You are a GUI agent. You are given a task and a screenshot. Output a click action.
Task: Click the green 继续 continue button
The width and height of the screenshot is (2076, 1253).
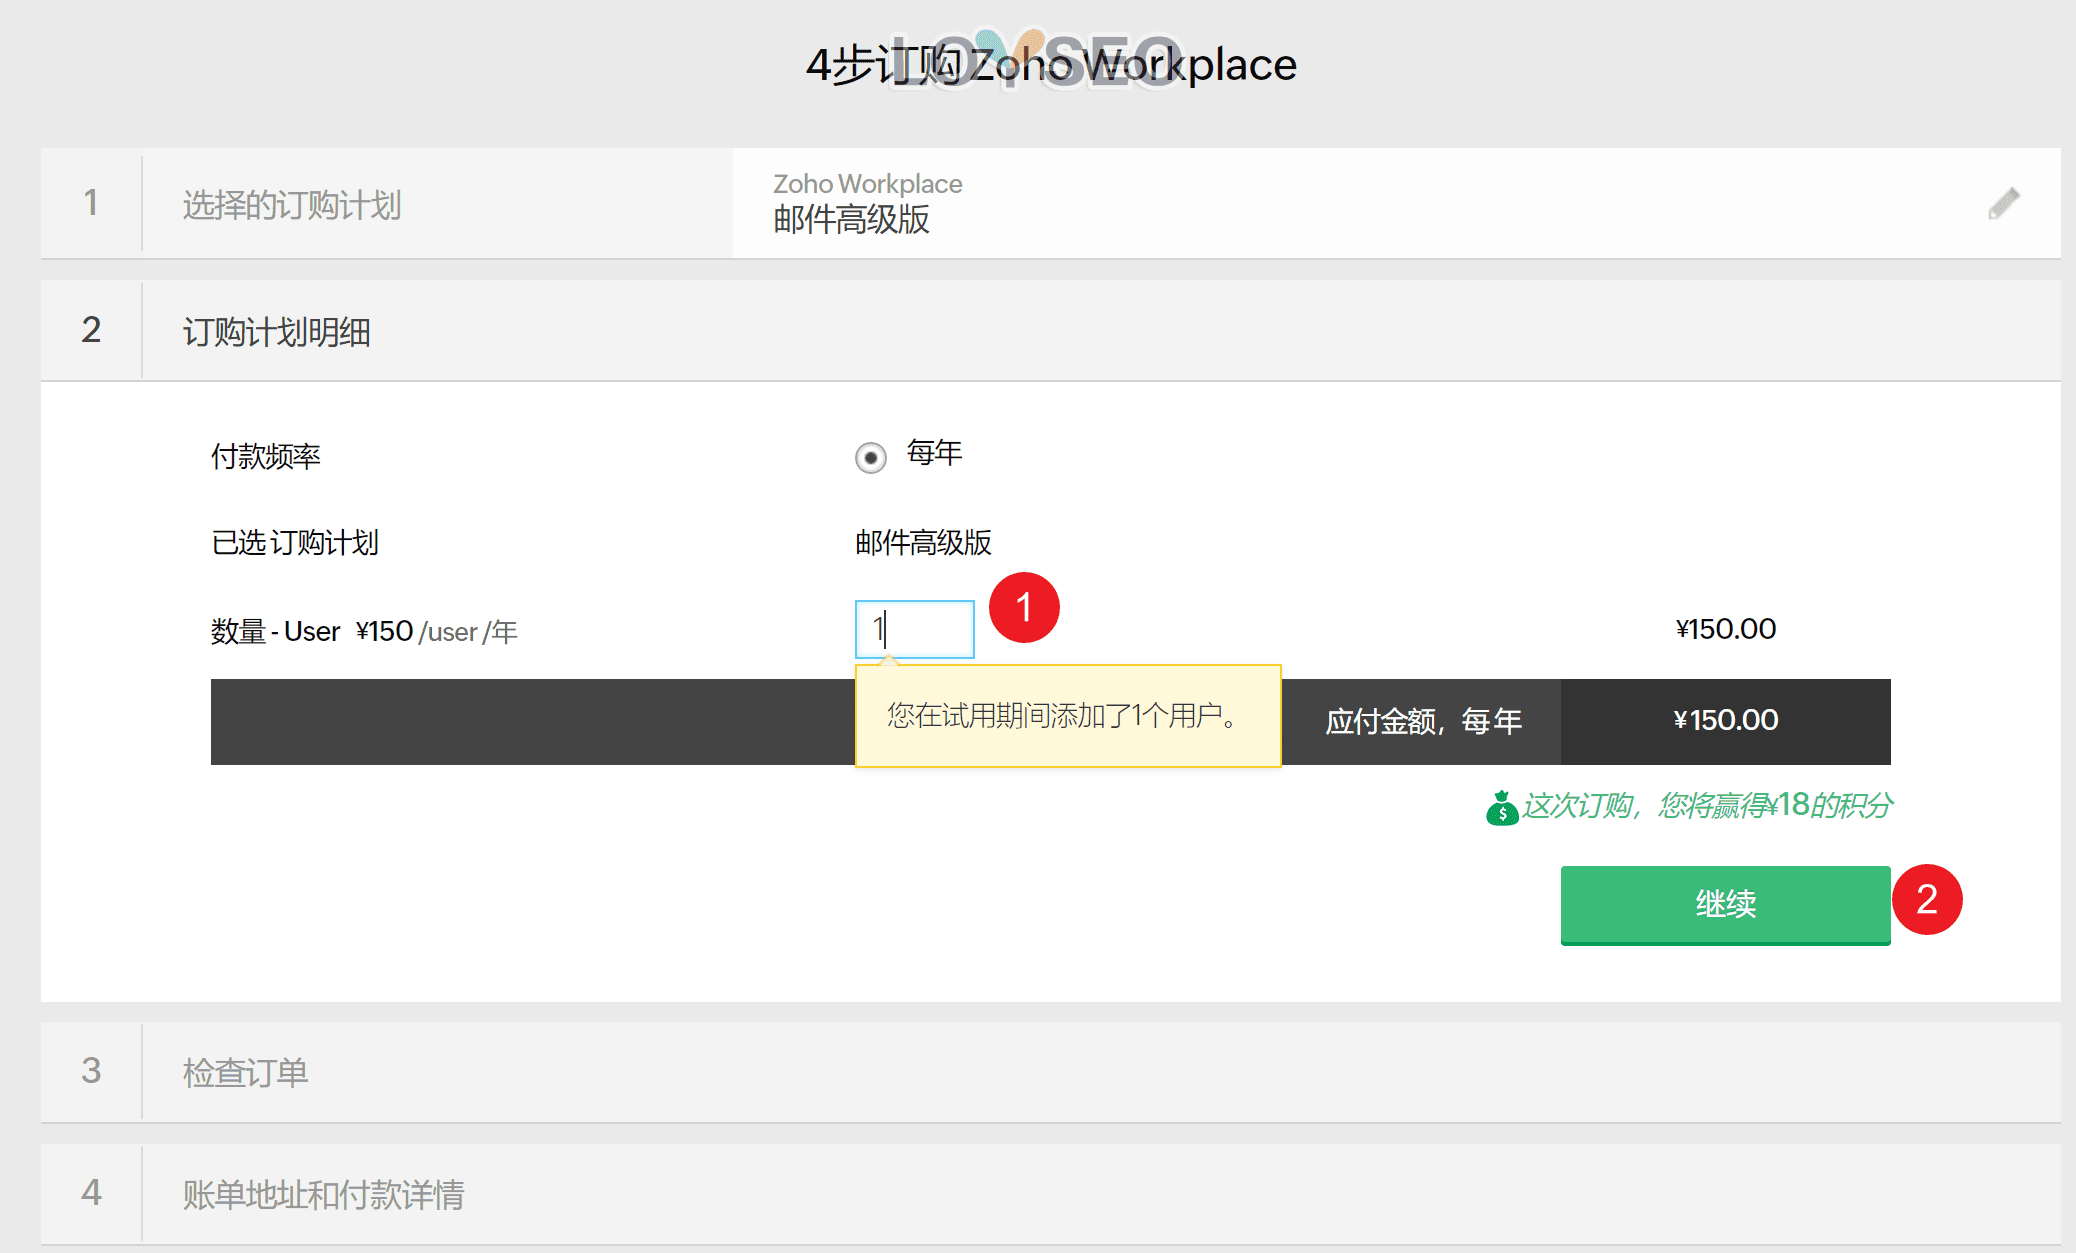[1725, 904]
